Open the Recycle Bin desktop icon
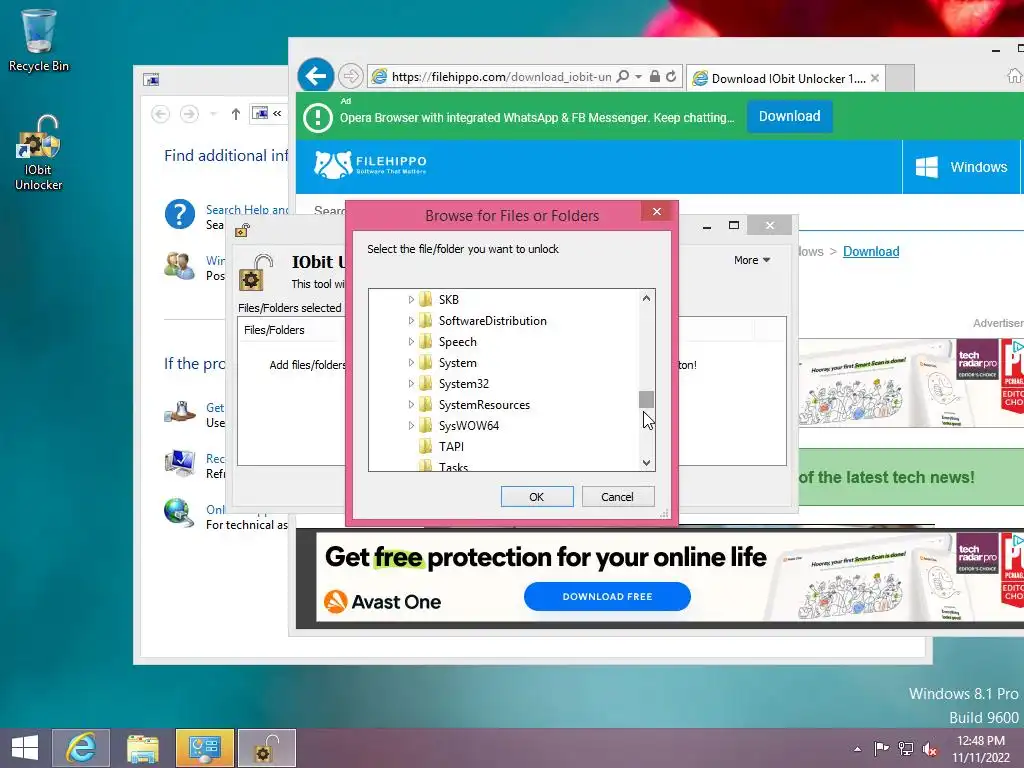 38,40
